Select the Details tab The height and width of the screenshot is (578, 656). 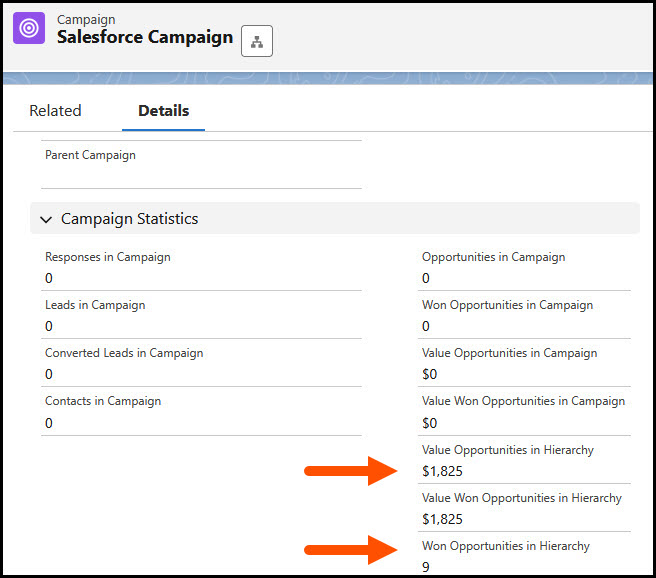click(164, 111)
